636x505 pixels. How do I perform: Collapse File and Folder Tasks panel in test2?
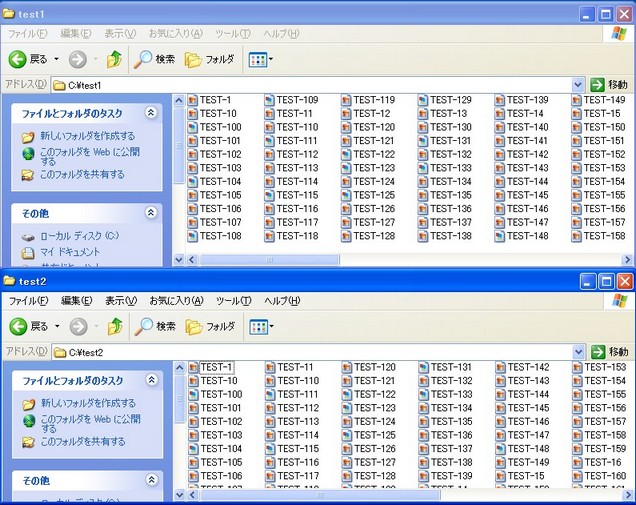point(151,381)
